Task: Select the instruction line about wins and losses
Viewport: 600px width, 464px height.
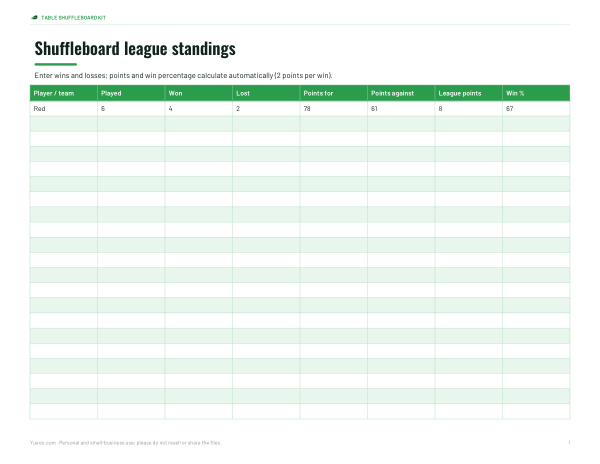Action: click(183, 75)
